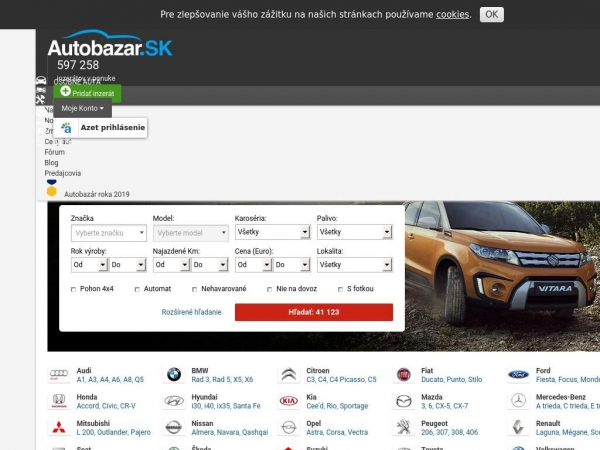Open Cena (Euro) Do dropdown
600x450 pixels.
[292, 265]
